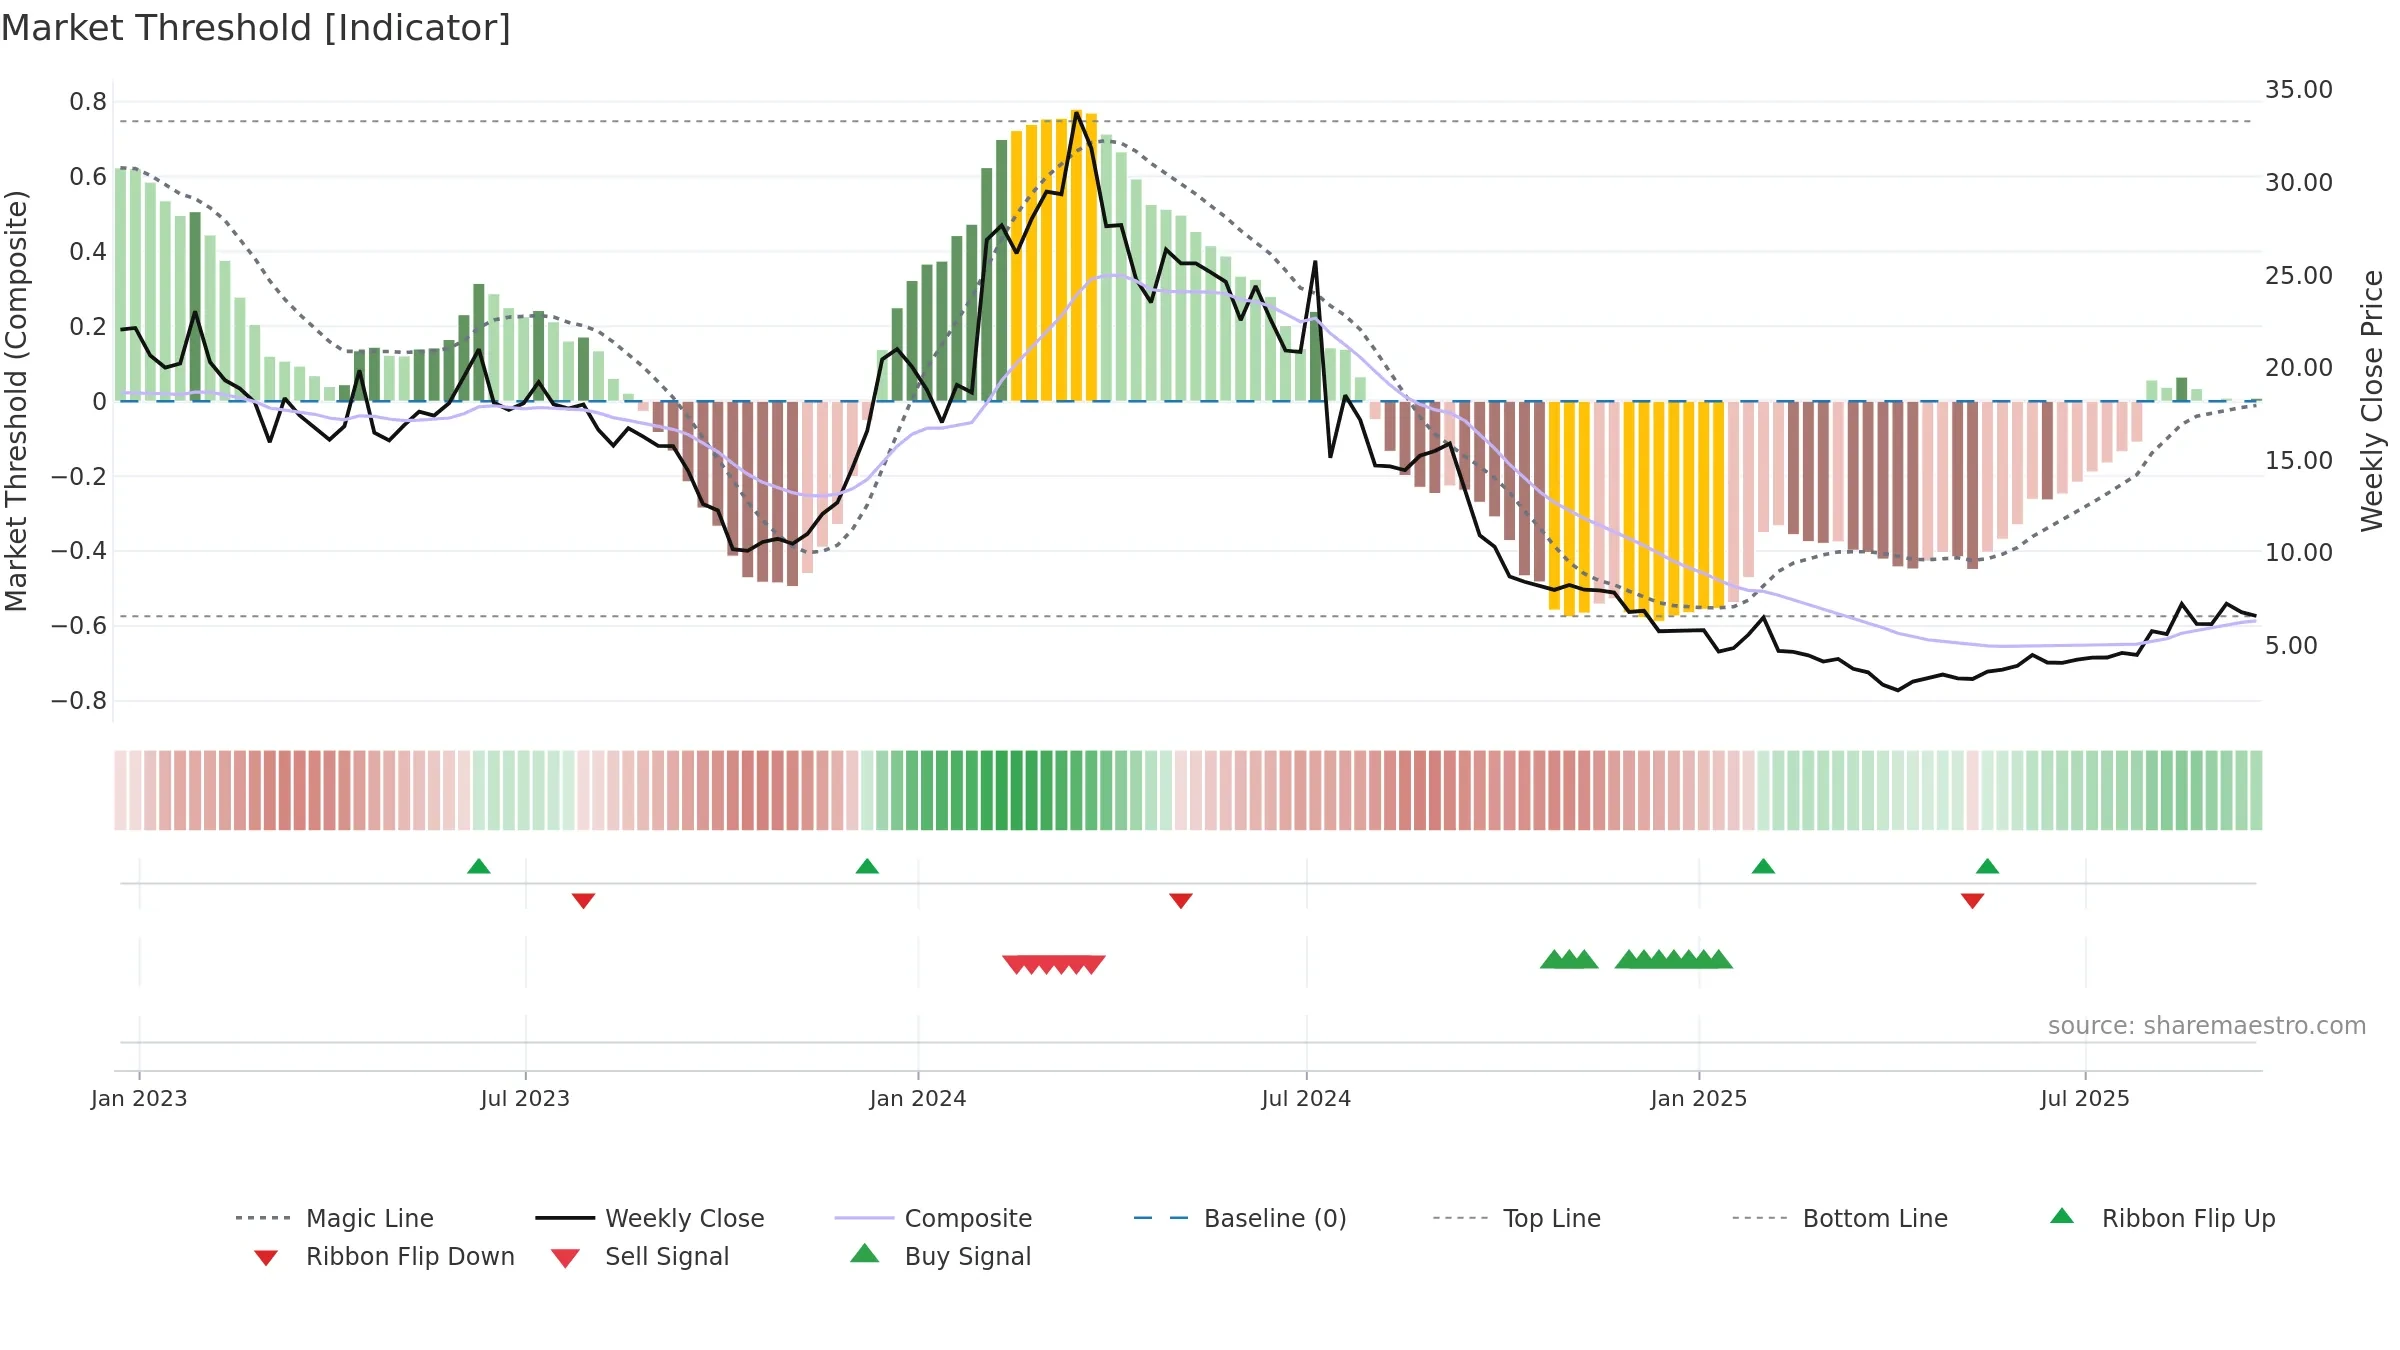Click the 0.6 left axis tick label
The image size is (2400, 1350).
pos(88,177)
